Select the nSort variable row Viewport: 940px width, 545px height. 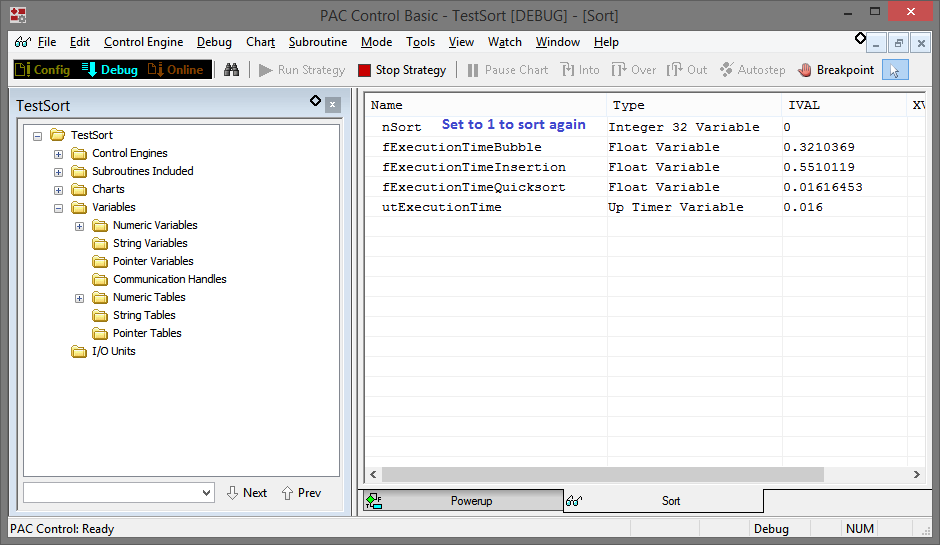point(645,127)
